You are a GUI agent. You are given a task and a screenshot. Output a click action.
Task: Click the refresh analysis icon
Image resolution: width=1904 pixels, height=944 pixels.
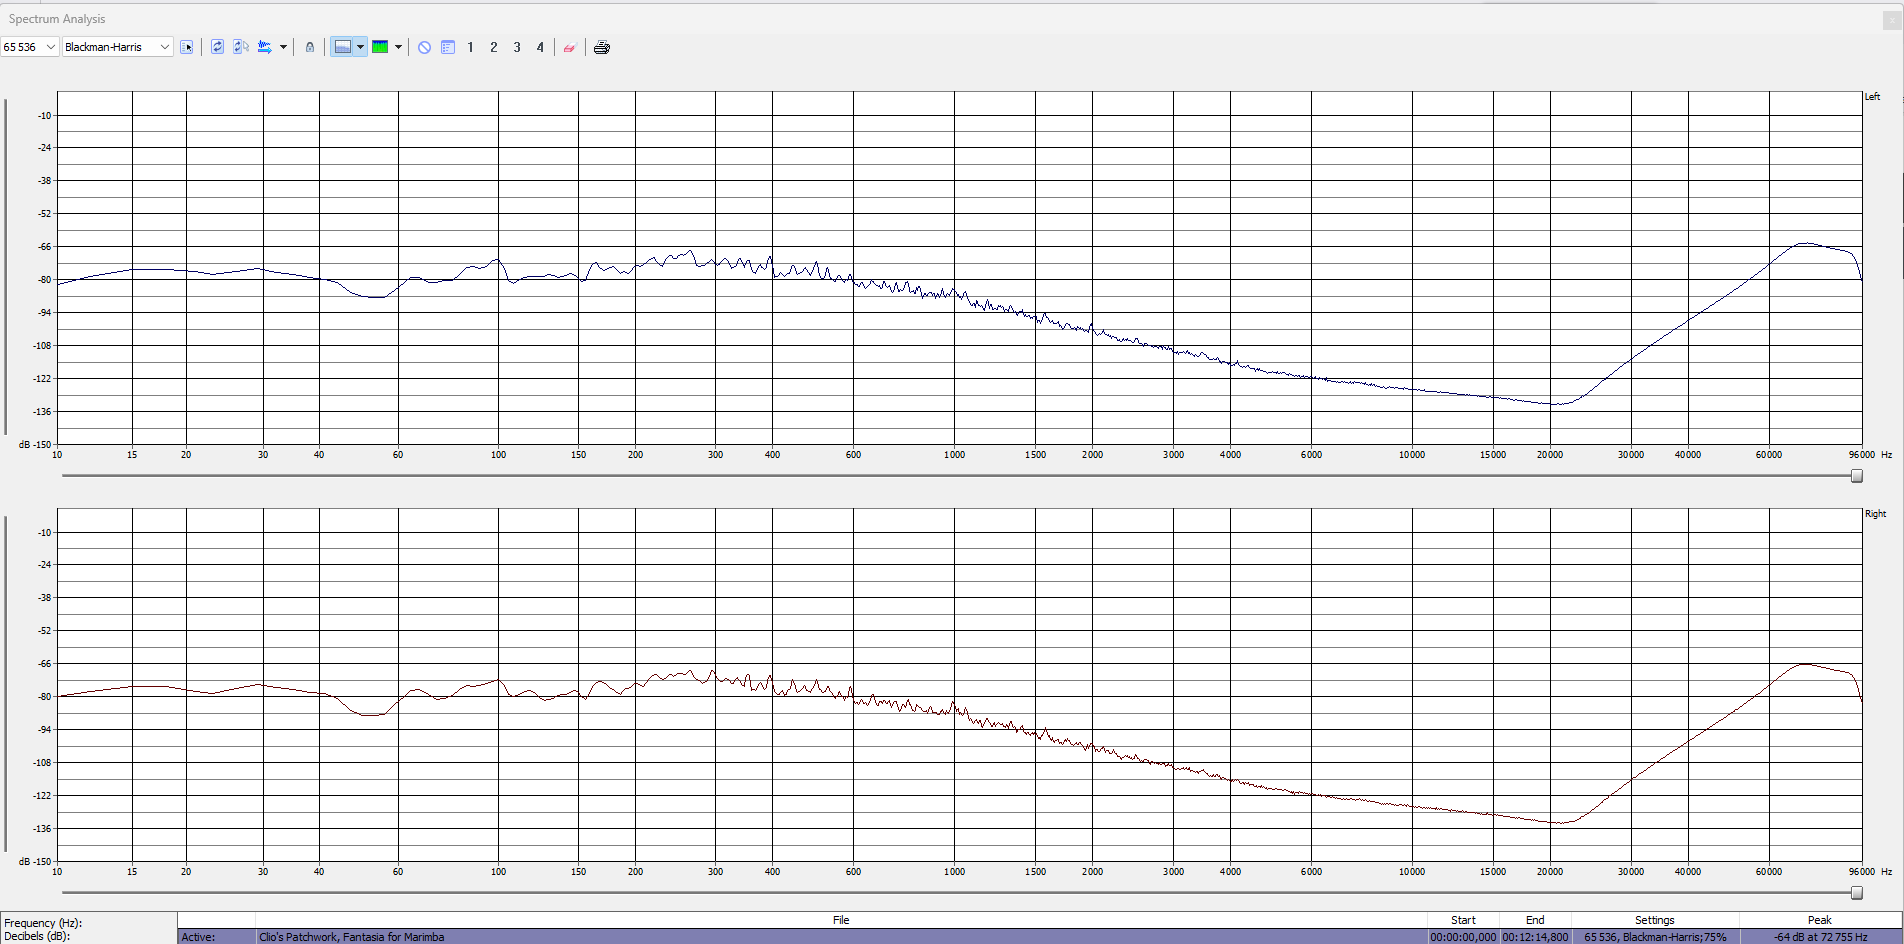(x=217, y=47)
